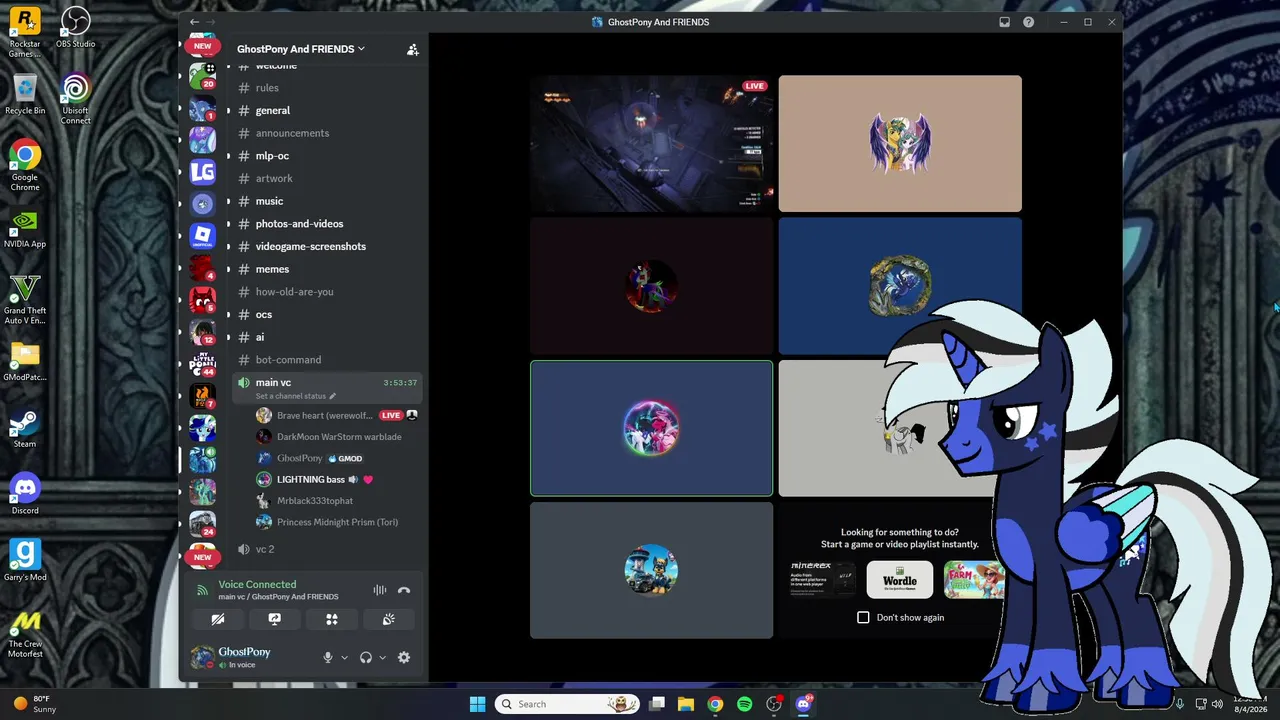
Task: Open OBS Studio desktop shortcut
Action: 75,28
